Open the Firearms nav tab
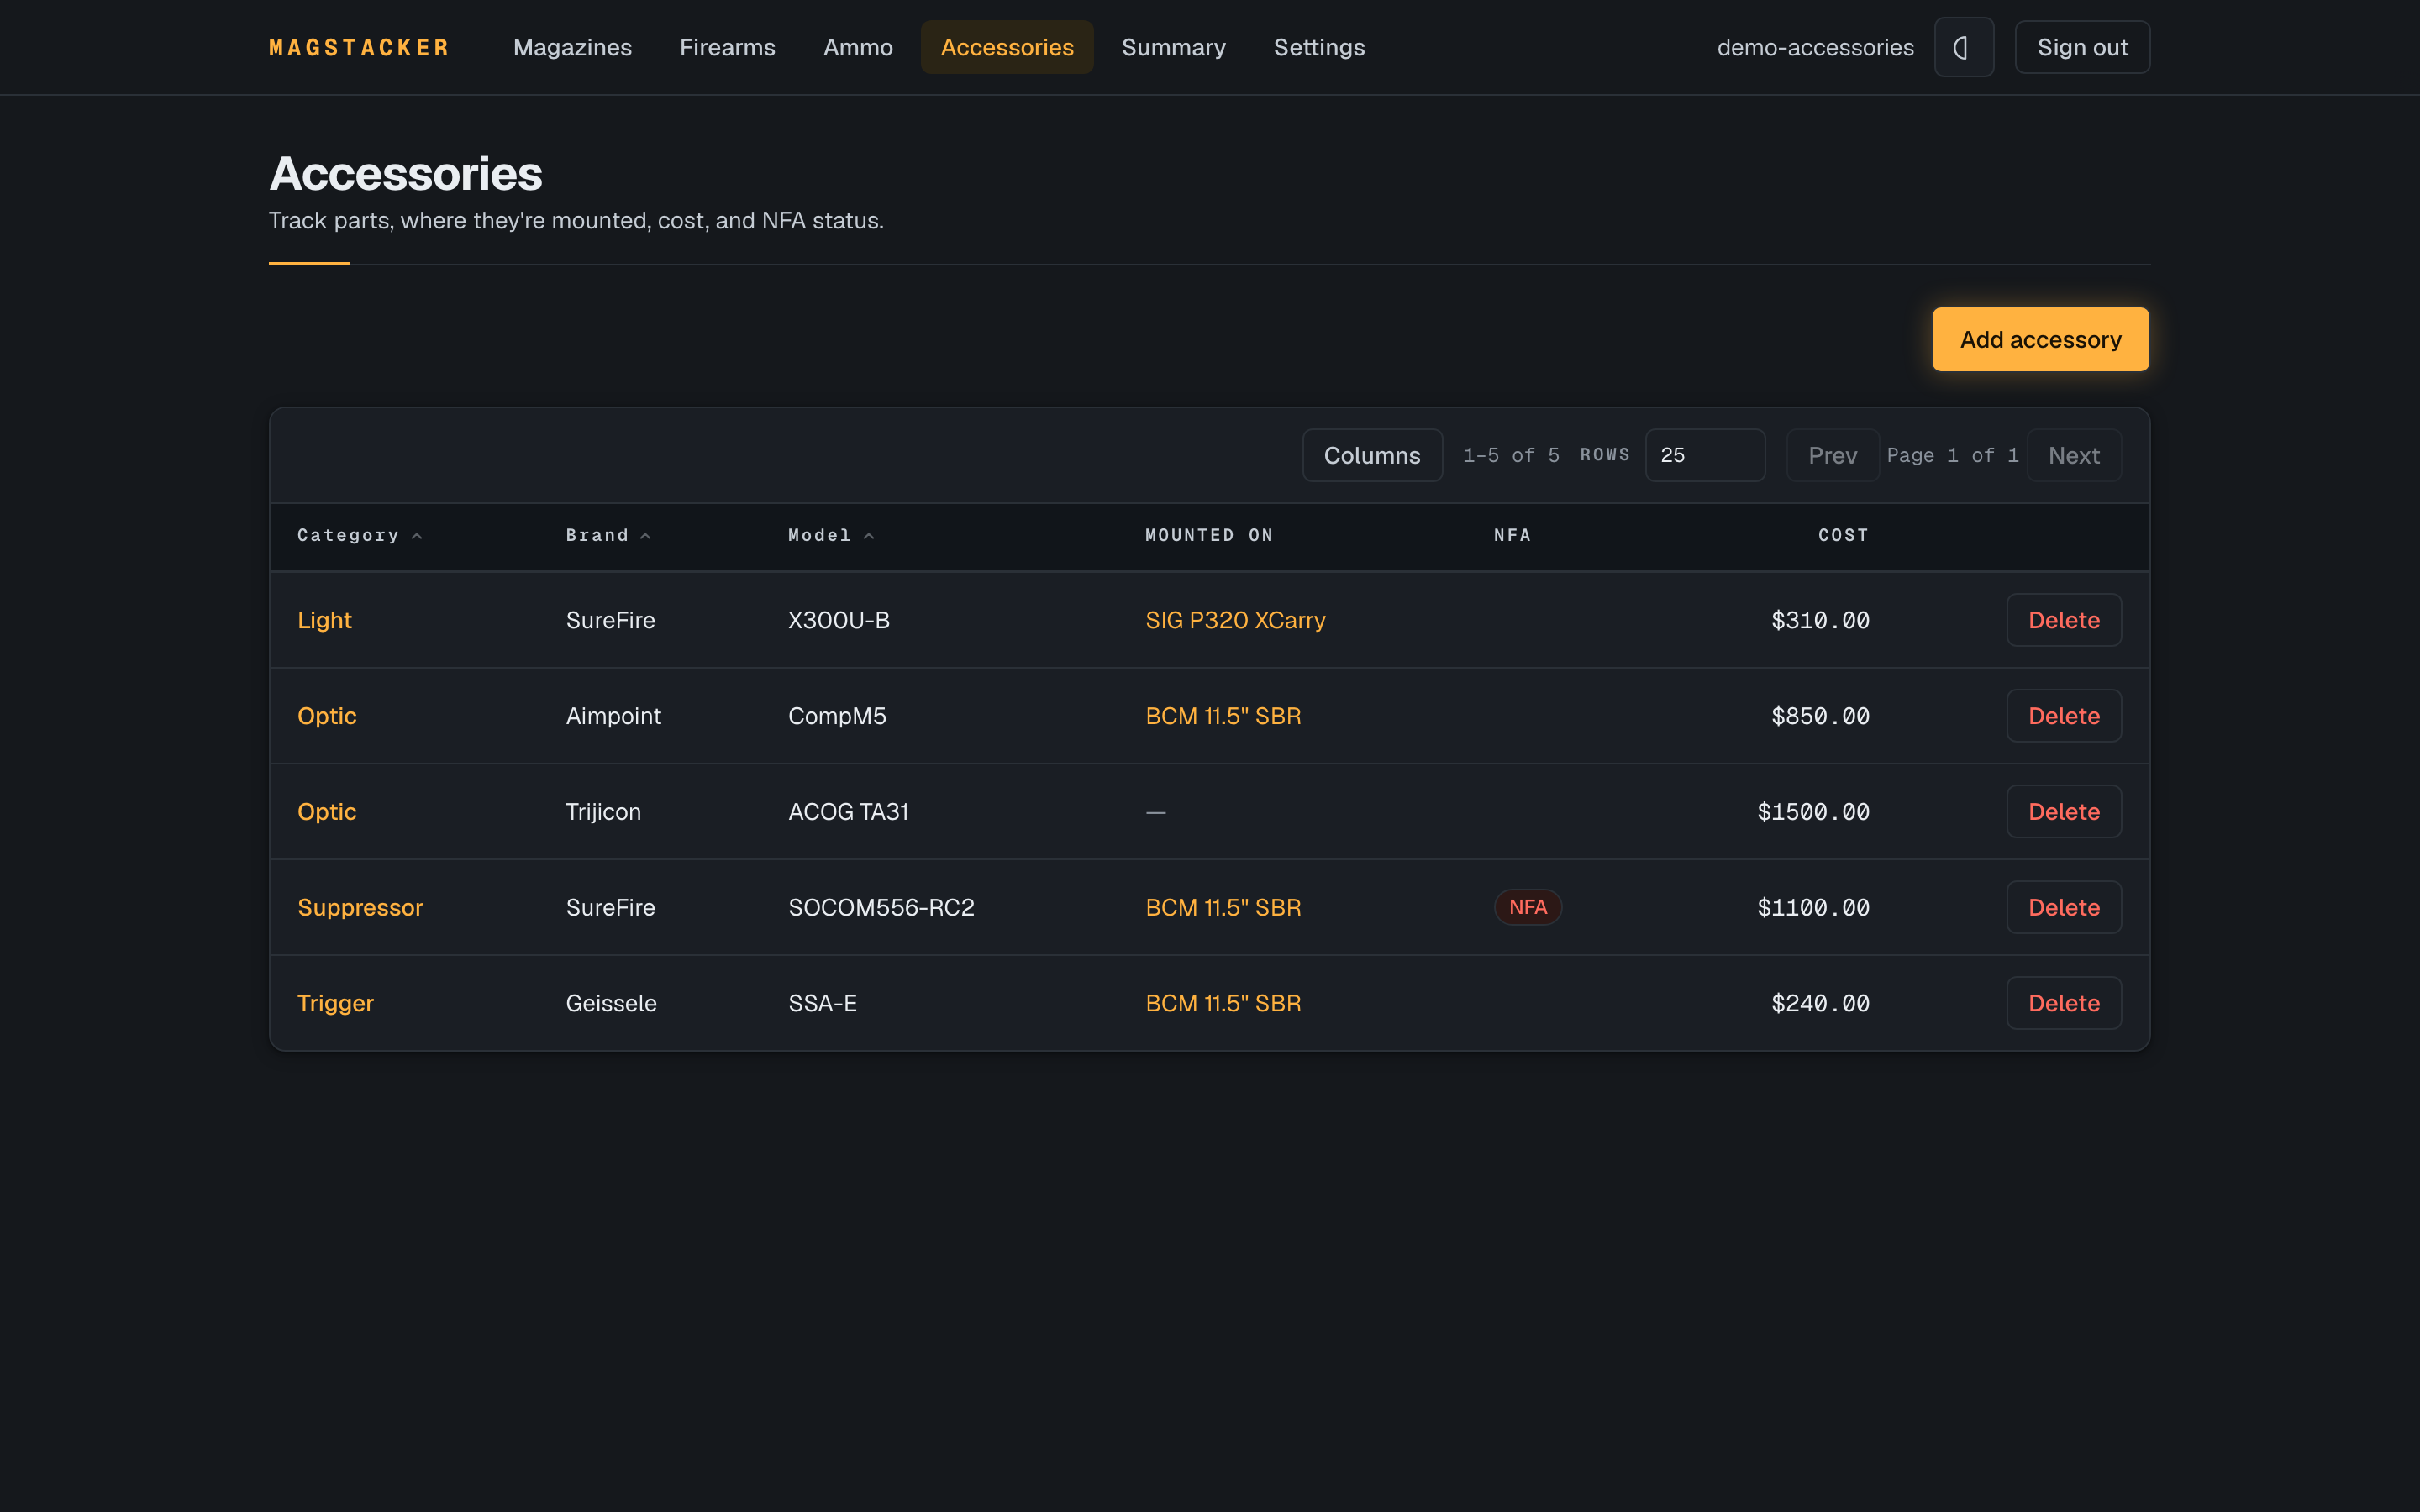 pos(727,47)
